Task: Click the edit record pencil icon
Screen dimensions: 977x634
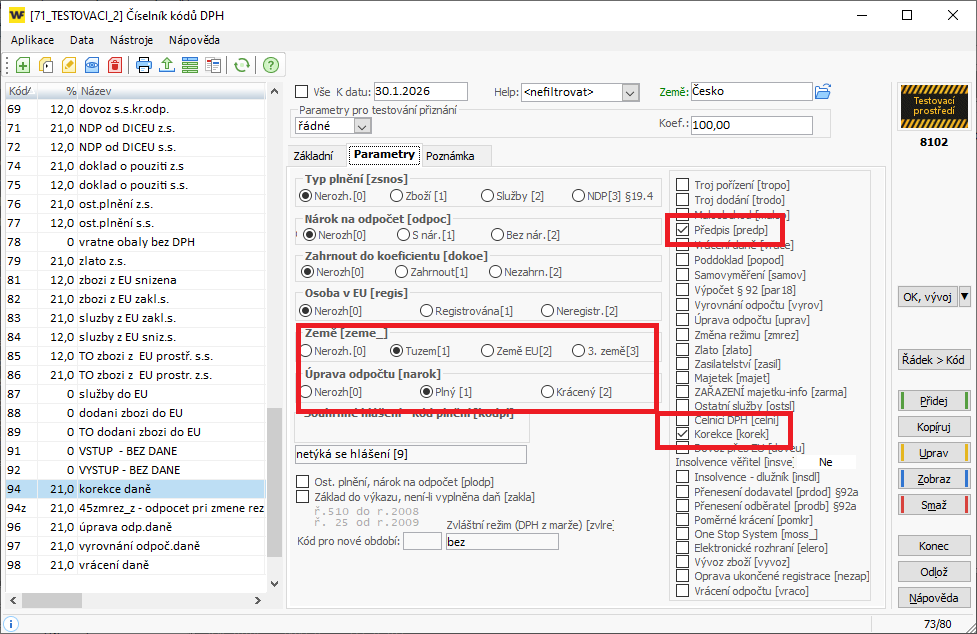Action: pyautogui.click(x=69, y=65)
